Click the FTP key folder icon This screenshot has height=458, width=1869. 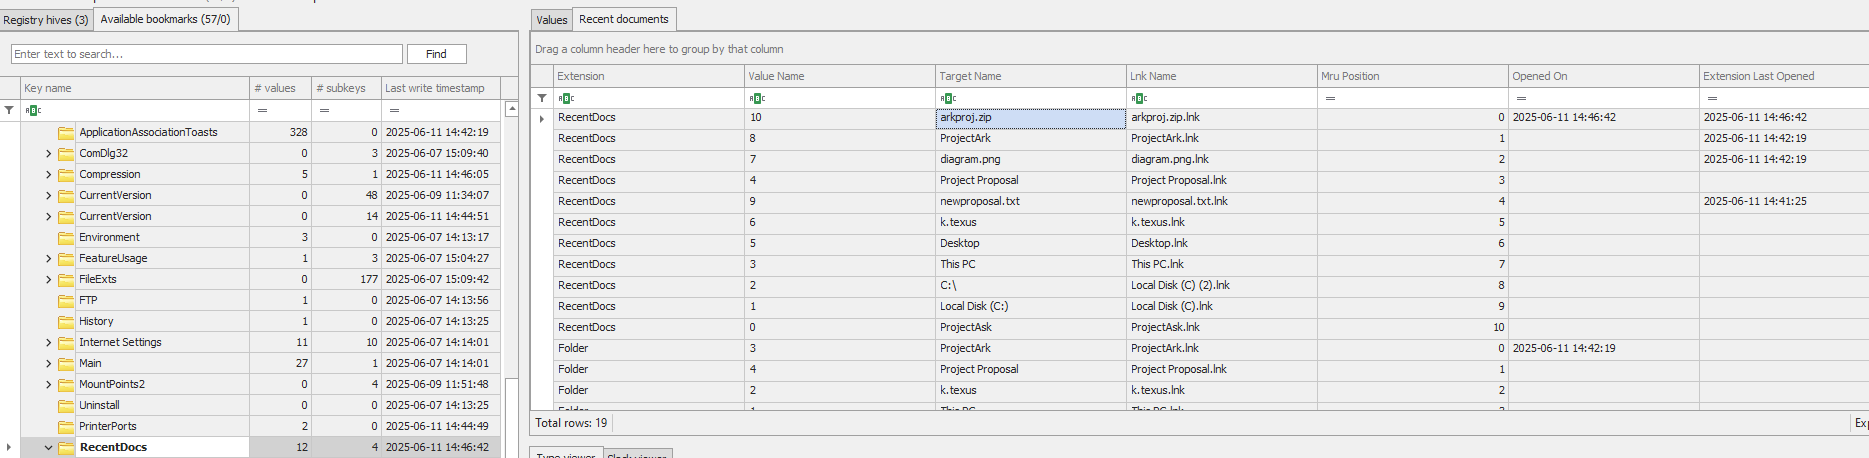66,300
